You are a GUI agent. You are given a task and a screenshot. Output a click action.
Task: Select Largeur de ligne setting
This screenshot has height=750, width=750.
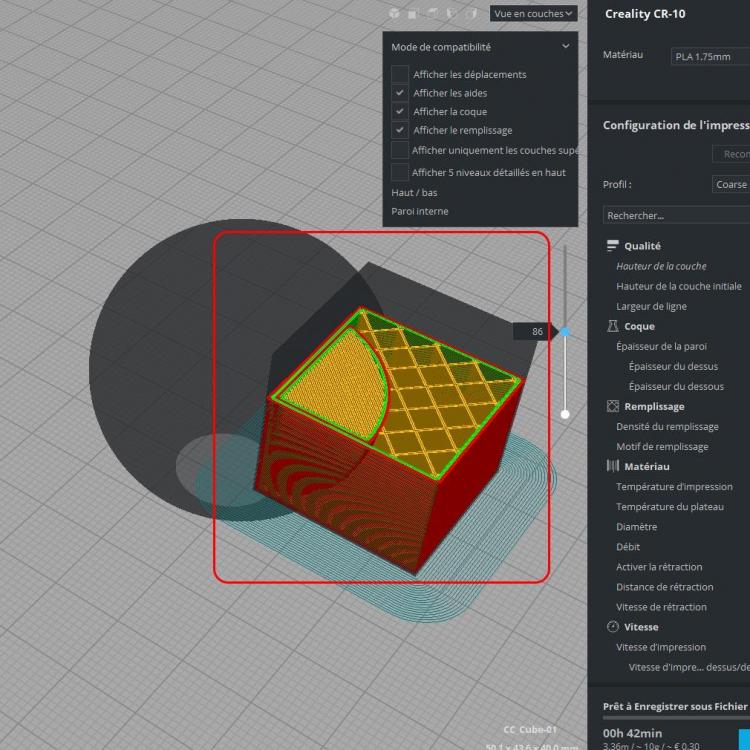click(651, 306)
